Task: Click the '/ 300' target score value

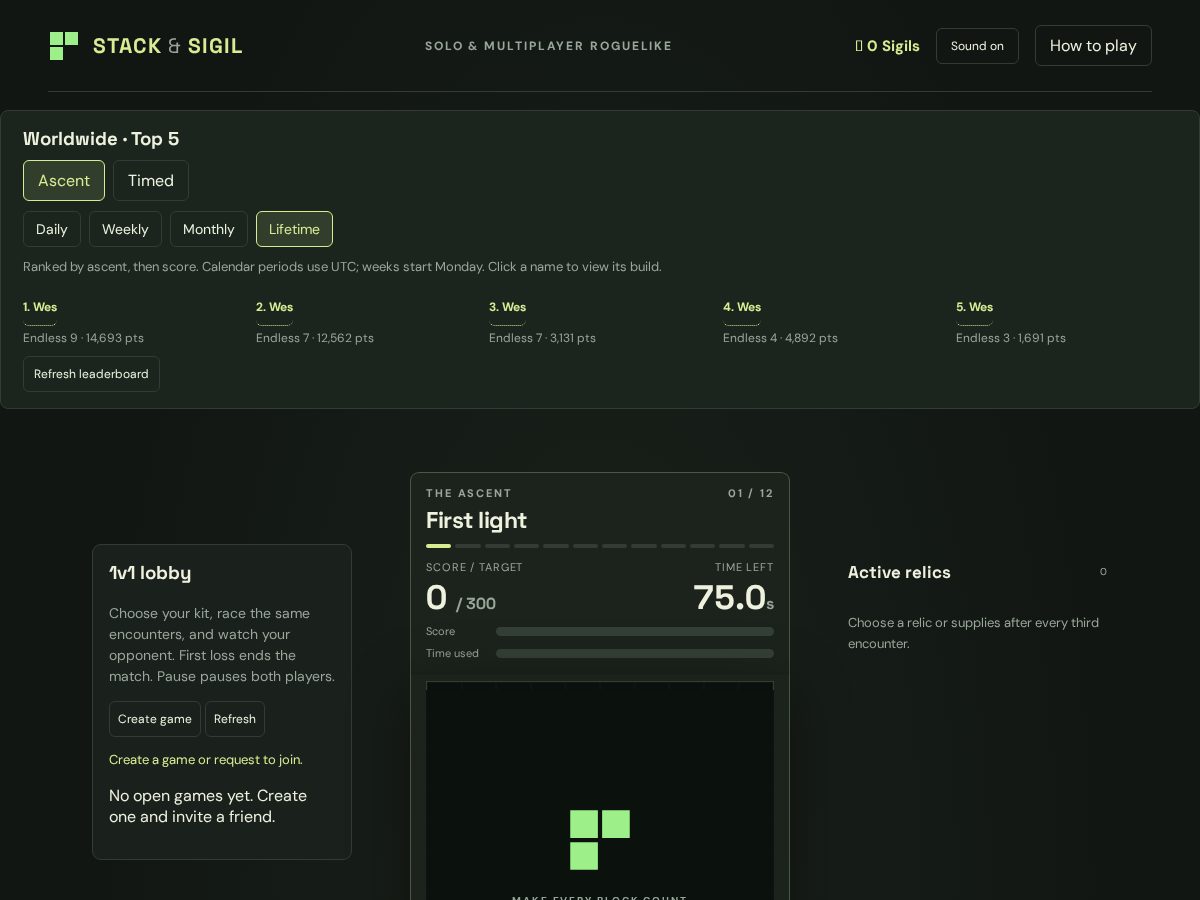Action: [476, 604]
